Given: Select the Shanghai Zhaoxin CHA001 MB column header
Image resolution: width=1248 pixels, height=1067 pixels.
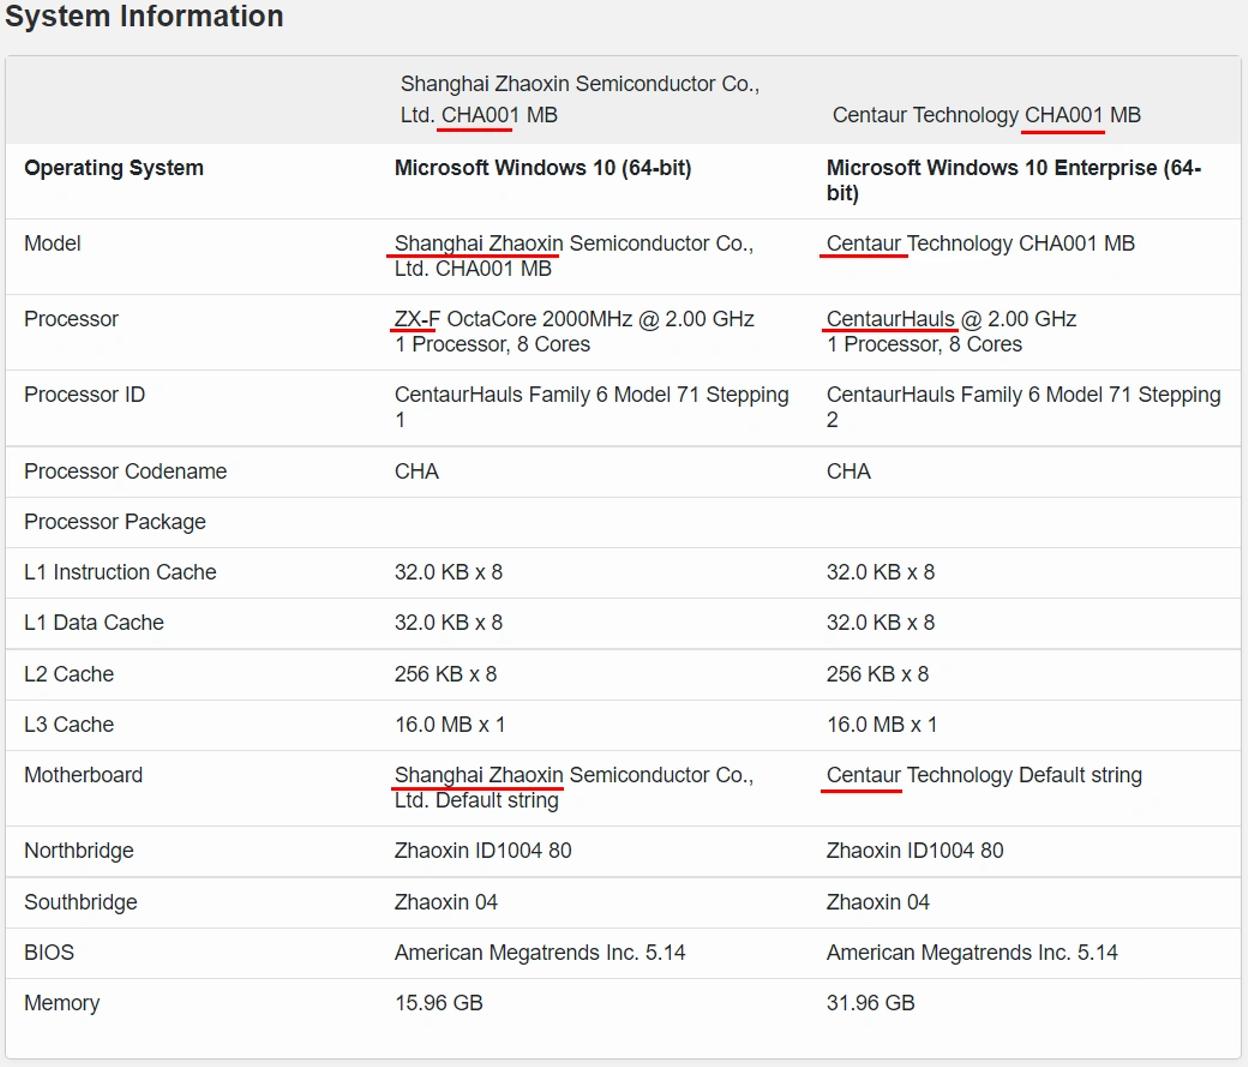Looking at the screenshot, I should (580, 99).
